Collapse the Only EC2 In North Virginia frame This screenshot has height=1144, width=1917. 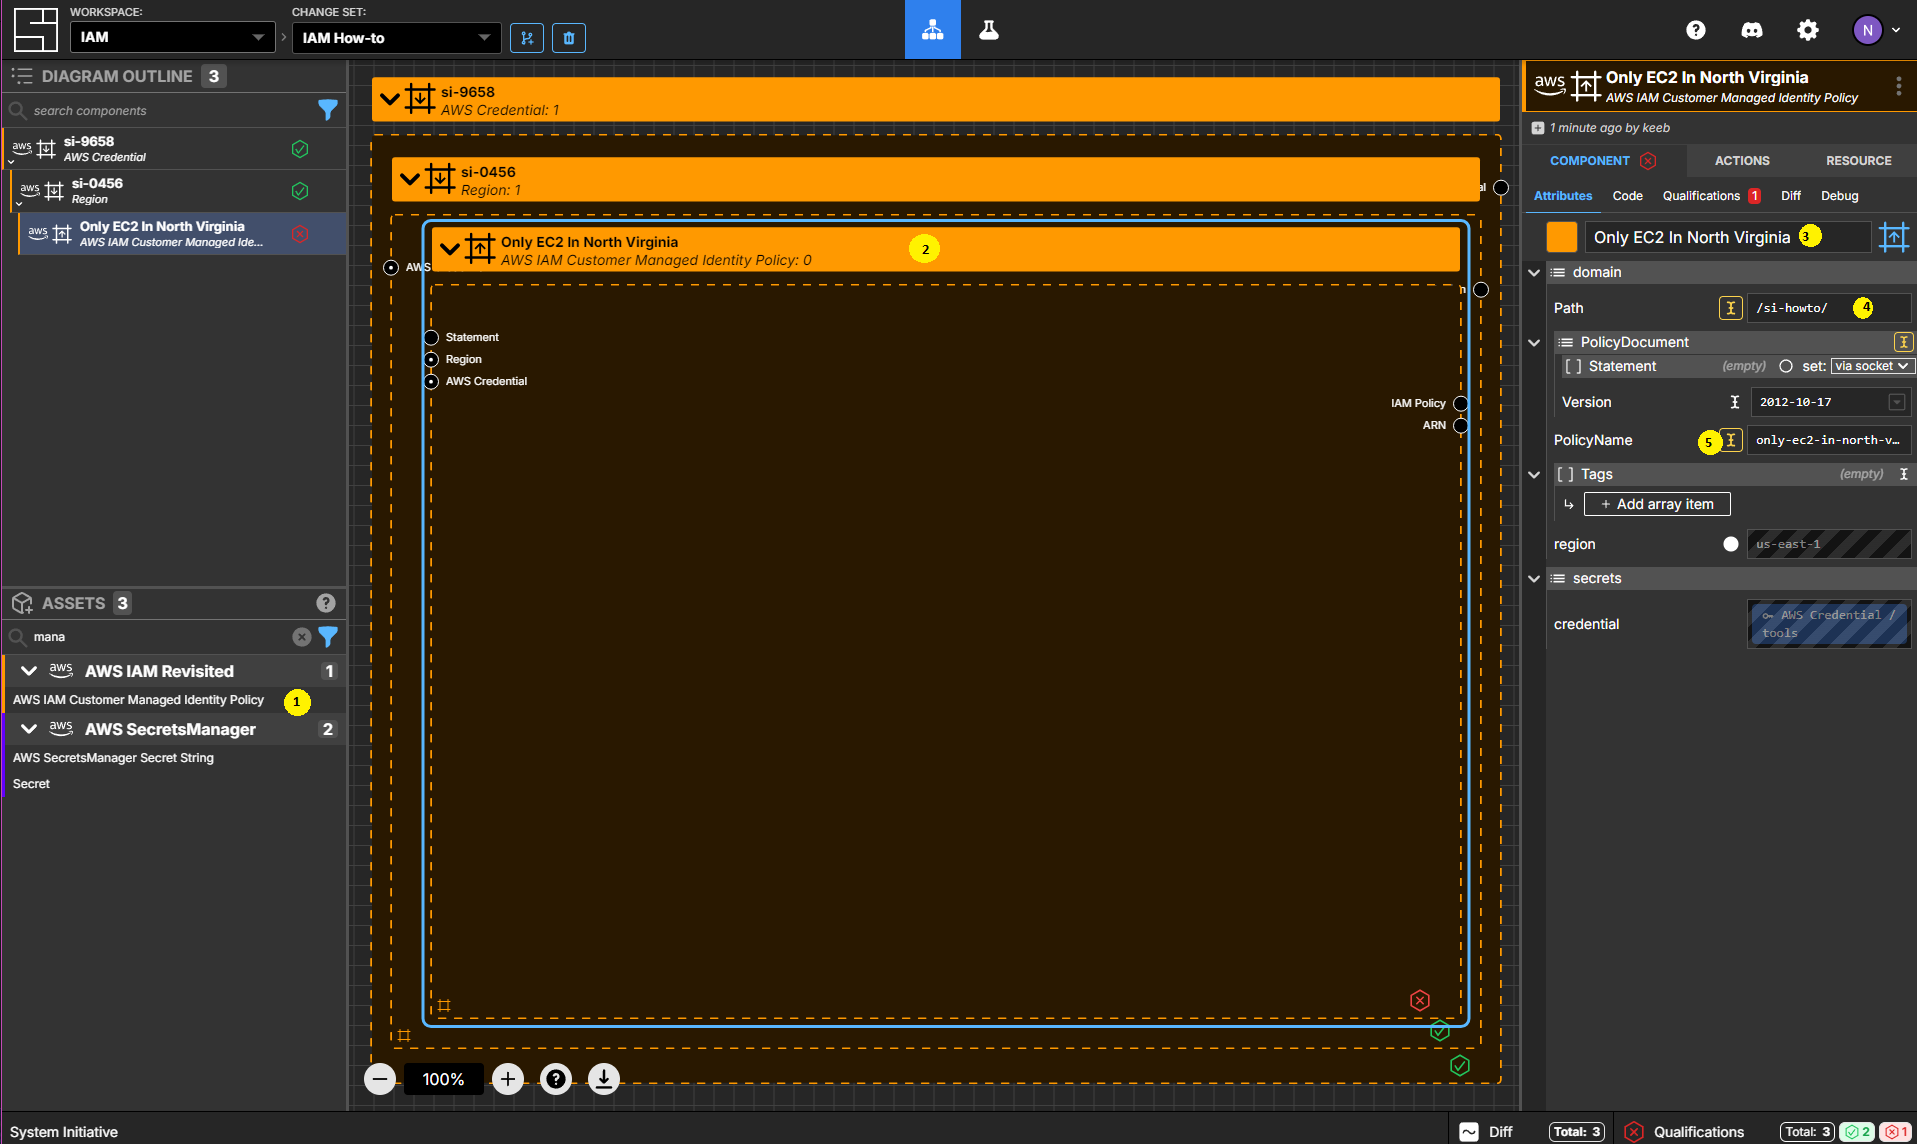pyautogui.click(x=450, y=249)
